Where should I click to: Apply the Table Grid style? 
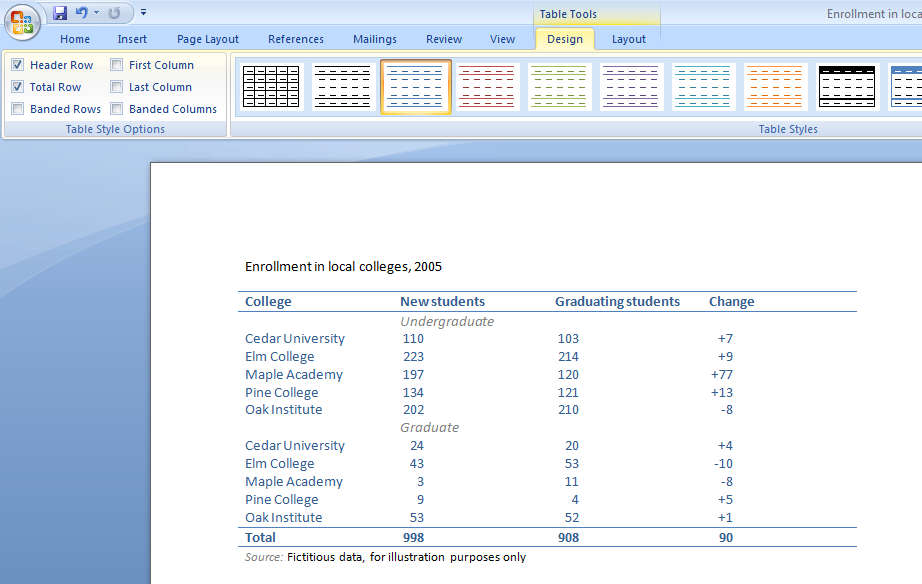270,87
